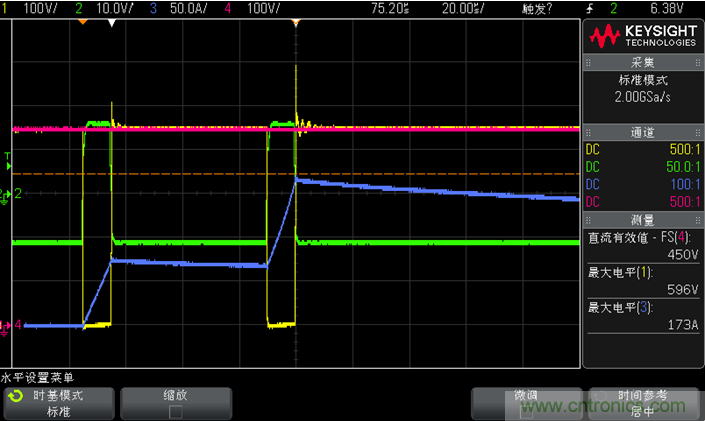Image resolution: width=705 pixels, height=421 pixels.
Task: Click the white delay reference triangle marker
Action: pos(112,22)
